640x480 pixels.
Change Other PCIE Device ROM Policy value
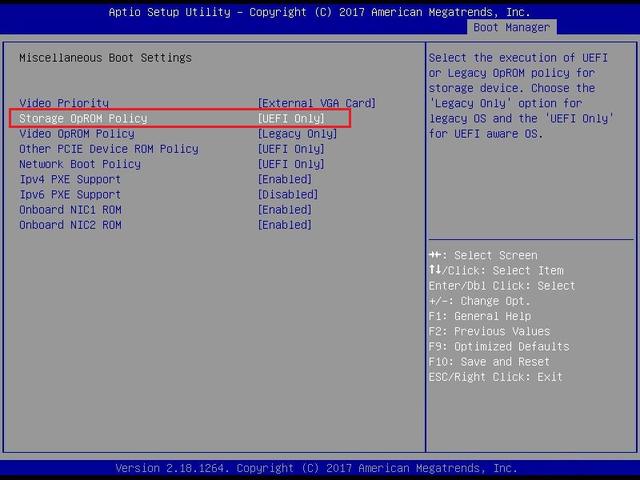[x=291, y=149]
